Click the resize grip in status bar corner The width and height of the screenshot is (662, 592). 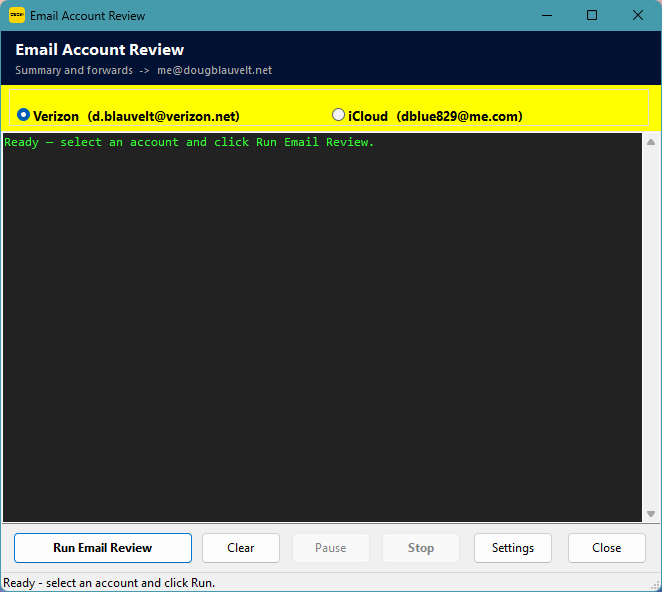(656, 585)
